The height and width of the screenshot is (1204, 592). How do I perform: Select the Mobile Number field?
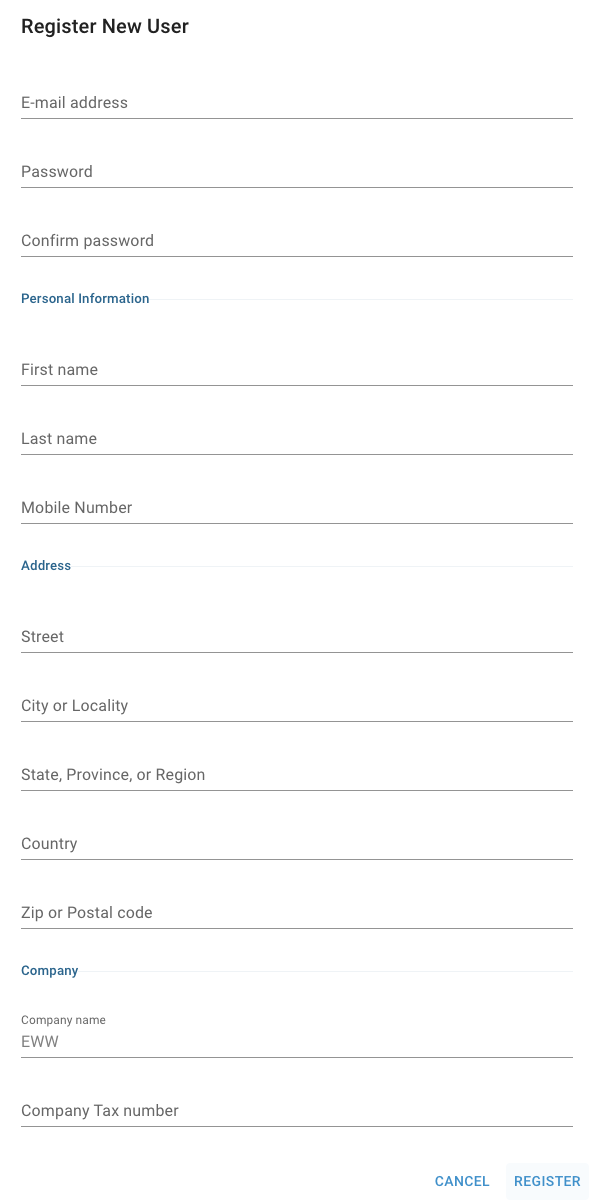296,507
